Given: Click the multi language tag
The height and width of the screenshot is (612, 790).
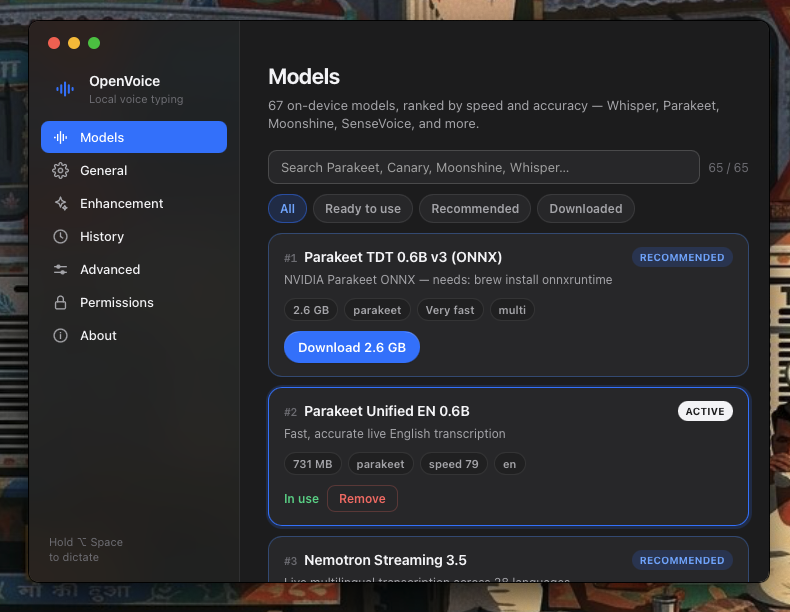Looking at the screenshot, I should point(512,310).
